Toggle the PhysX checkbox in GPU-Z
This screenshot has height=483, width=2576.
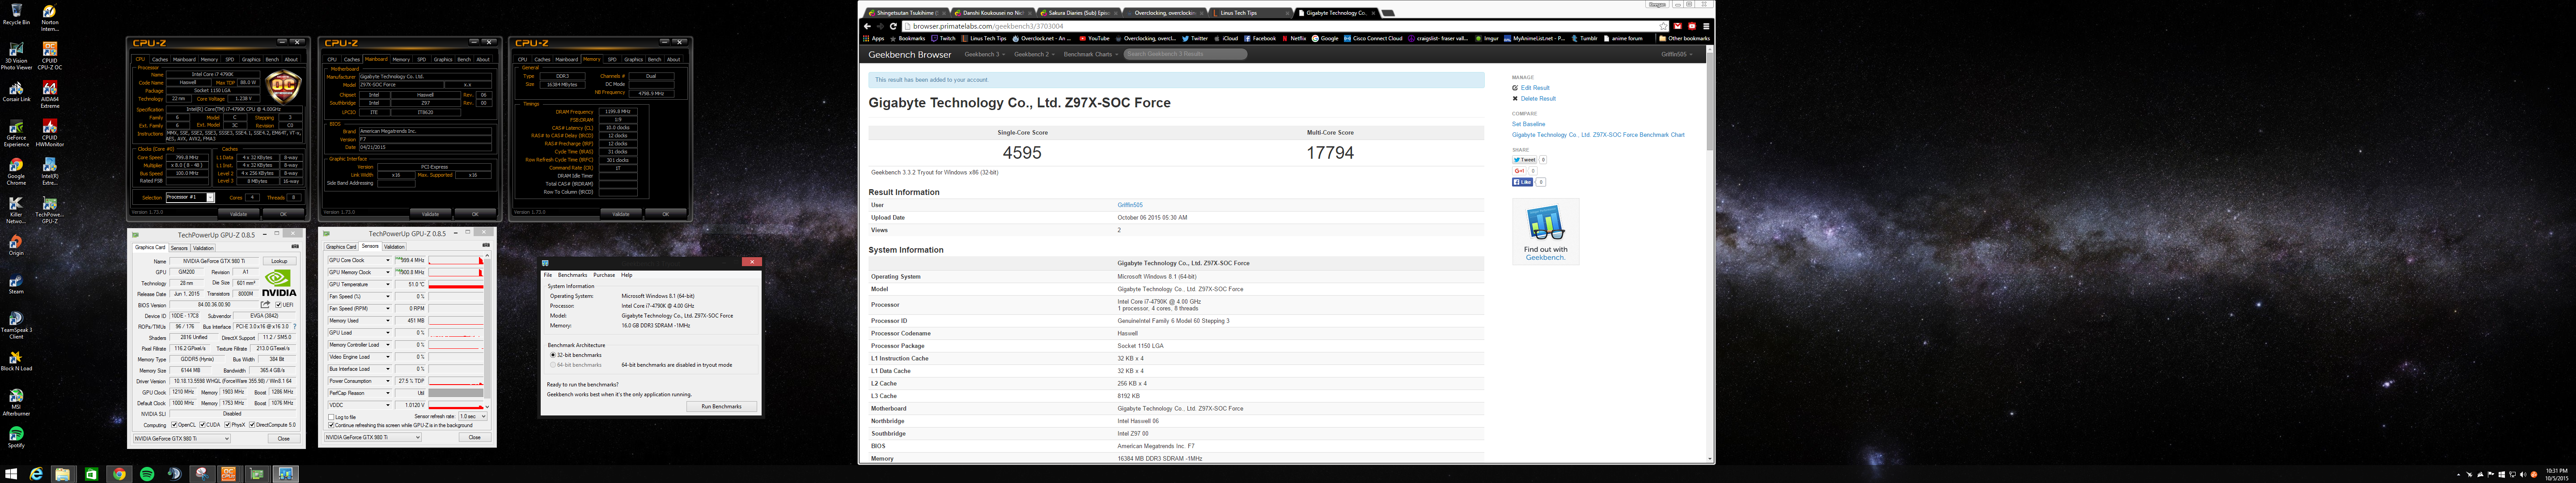[x=228, y=425]
